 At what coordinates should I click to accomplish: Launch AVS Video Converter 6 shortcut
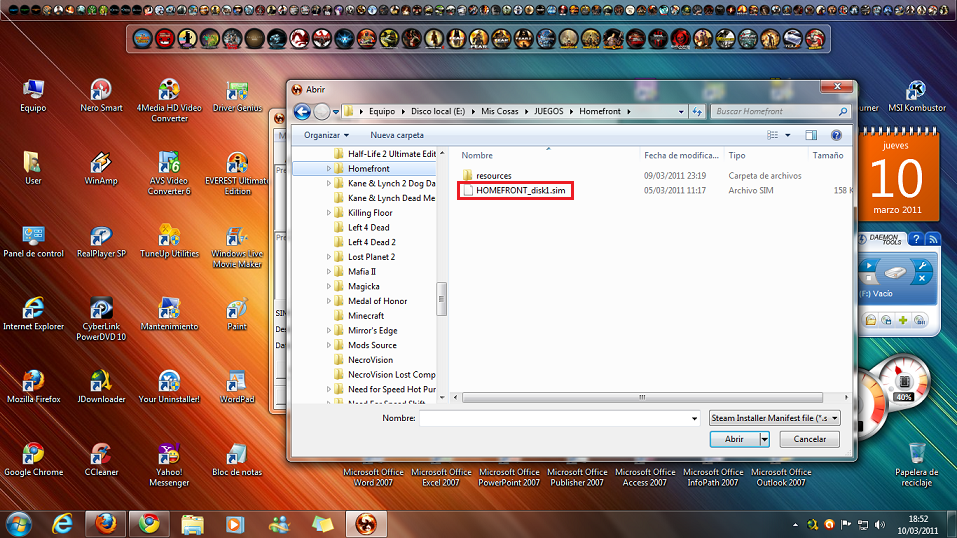[x=169, y=173]
